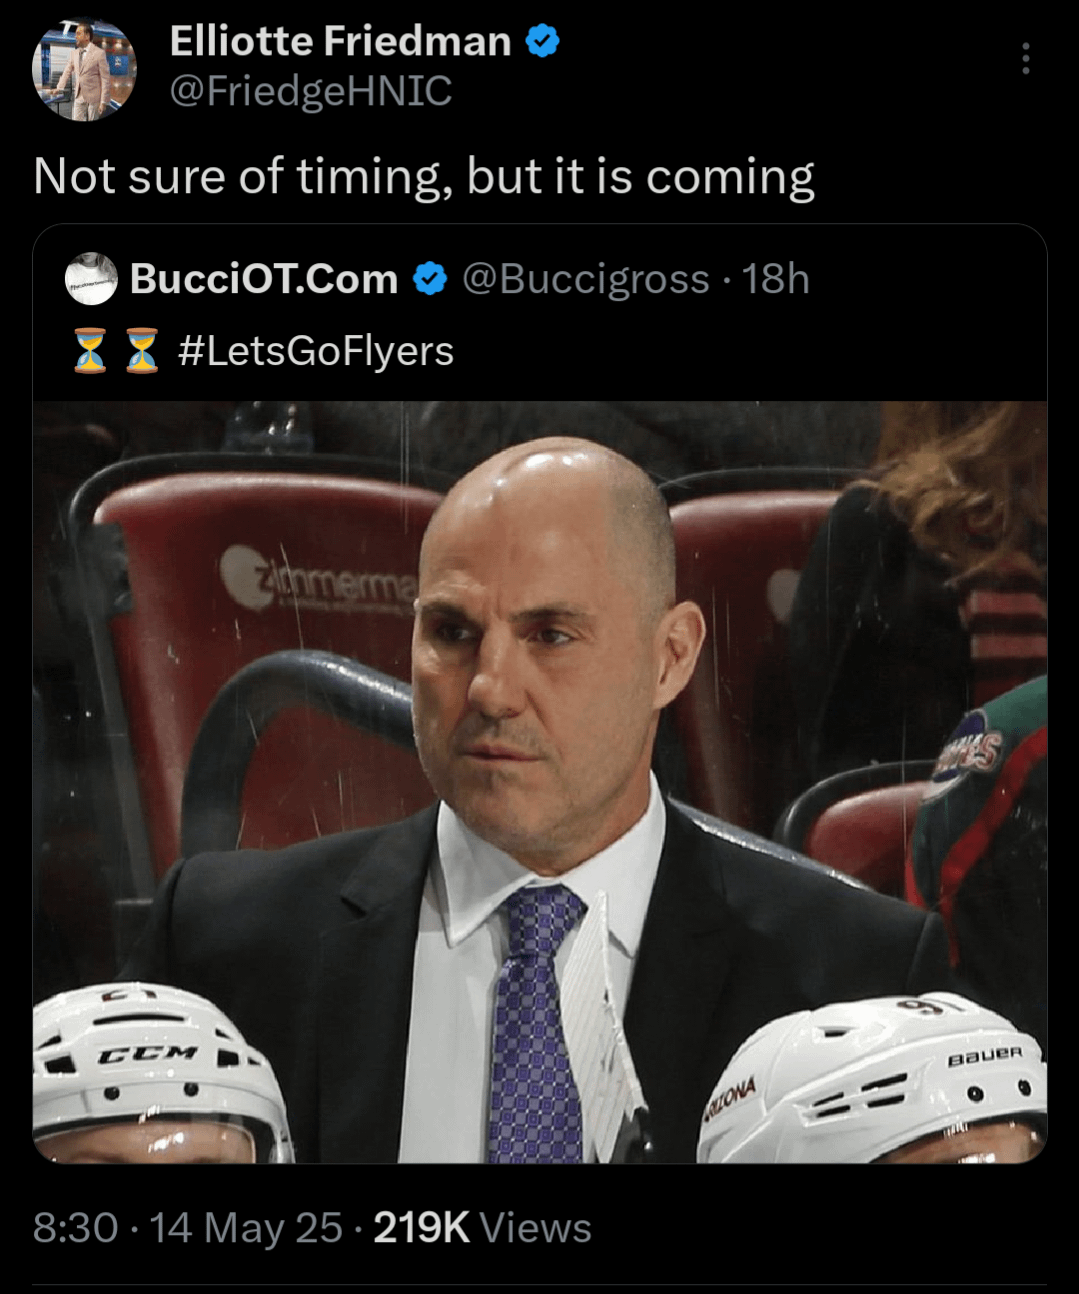The height and width of the screenshot is (1294, 1079).
Task: Click the first hourglass emoji
Action: (90, 351)
